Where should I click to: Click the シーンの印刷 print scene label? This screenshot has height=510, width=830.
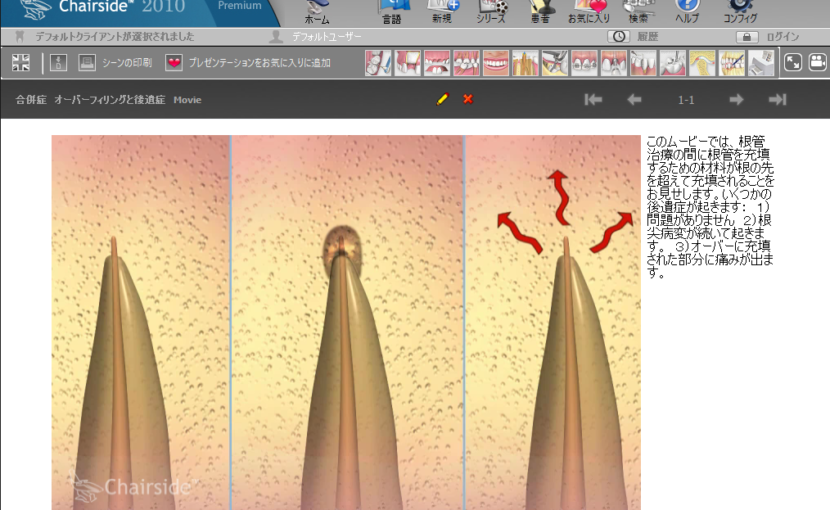click(x=127, y=62)
